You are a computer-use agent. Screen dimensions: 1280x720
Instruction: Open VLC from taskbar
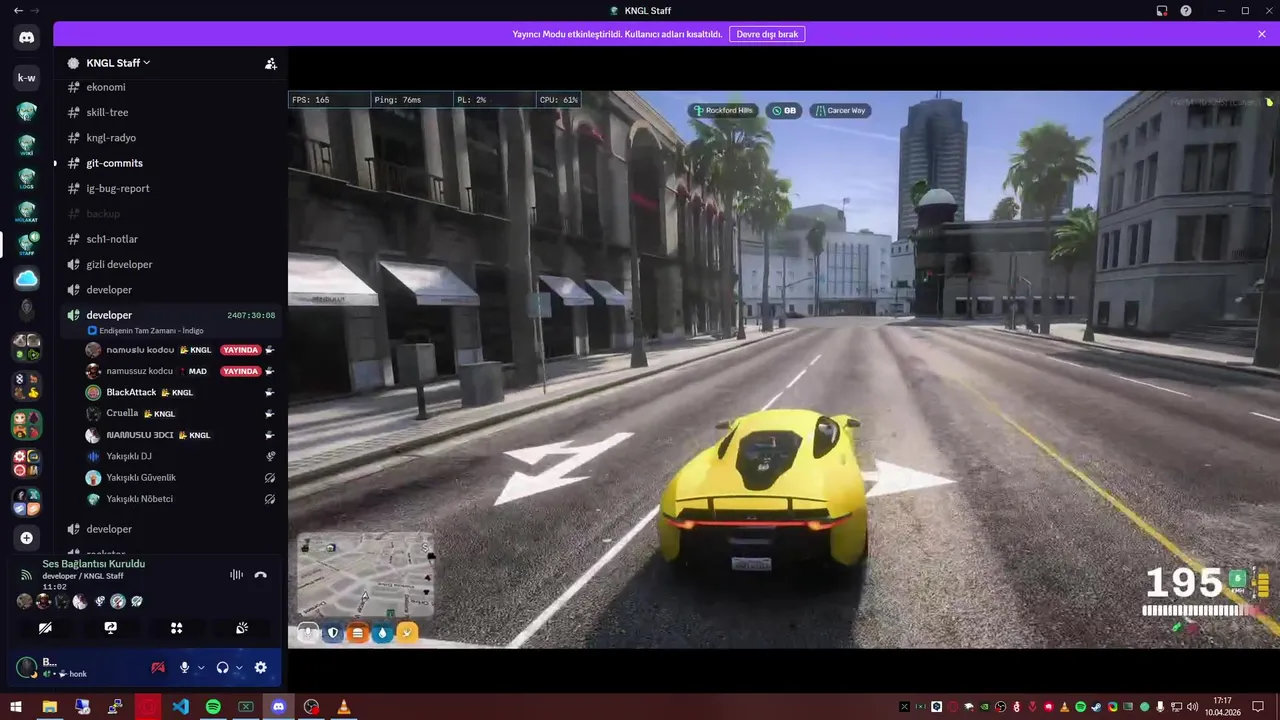[344, 707]
